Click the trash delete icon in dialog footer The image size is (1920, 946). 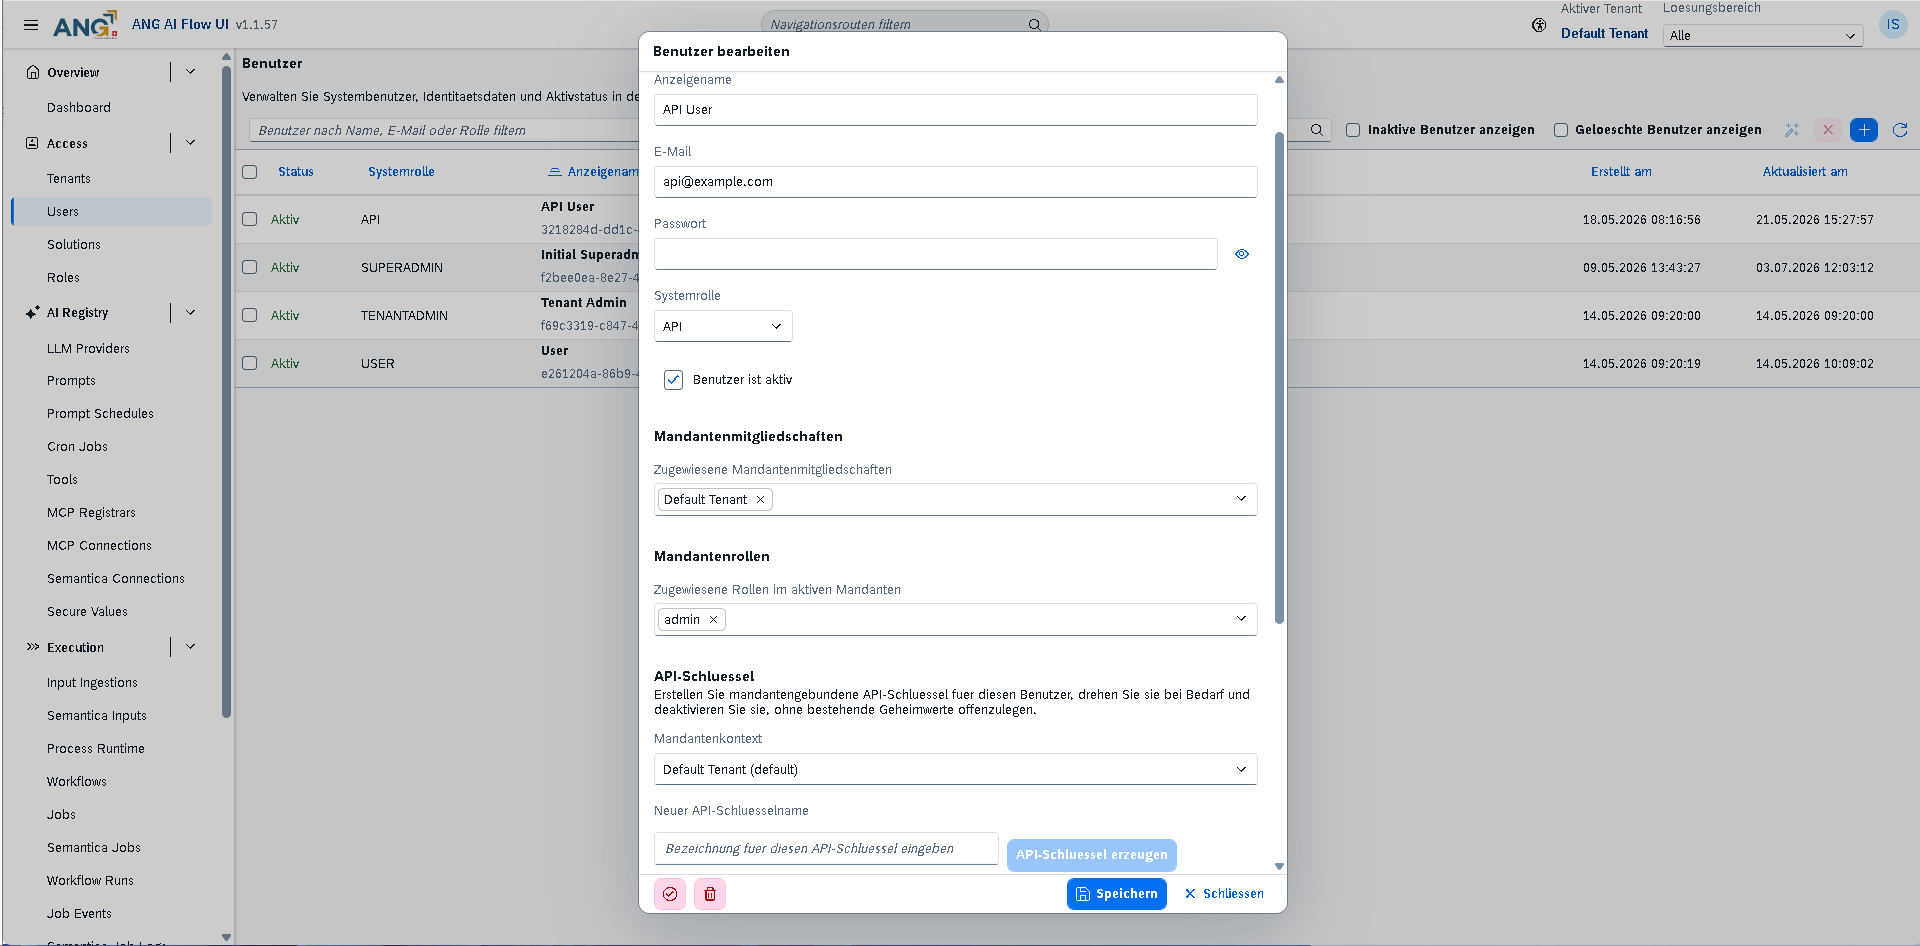coord(710,894)
